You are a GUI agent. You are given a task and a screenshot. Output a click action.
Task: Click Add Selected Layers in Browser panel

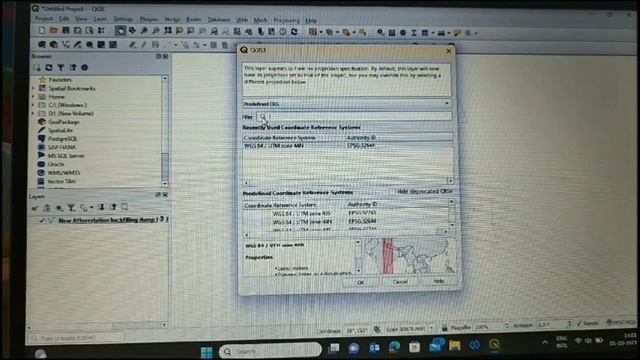click(x=38, y=67)
